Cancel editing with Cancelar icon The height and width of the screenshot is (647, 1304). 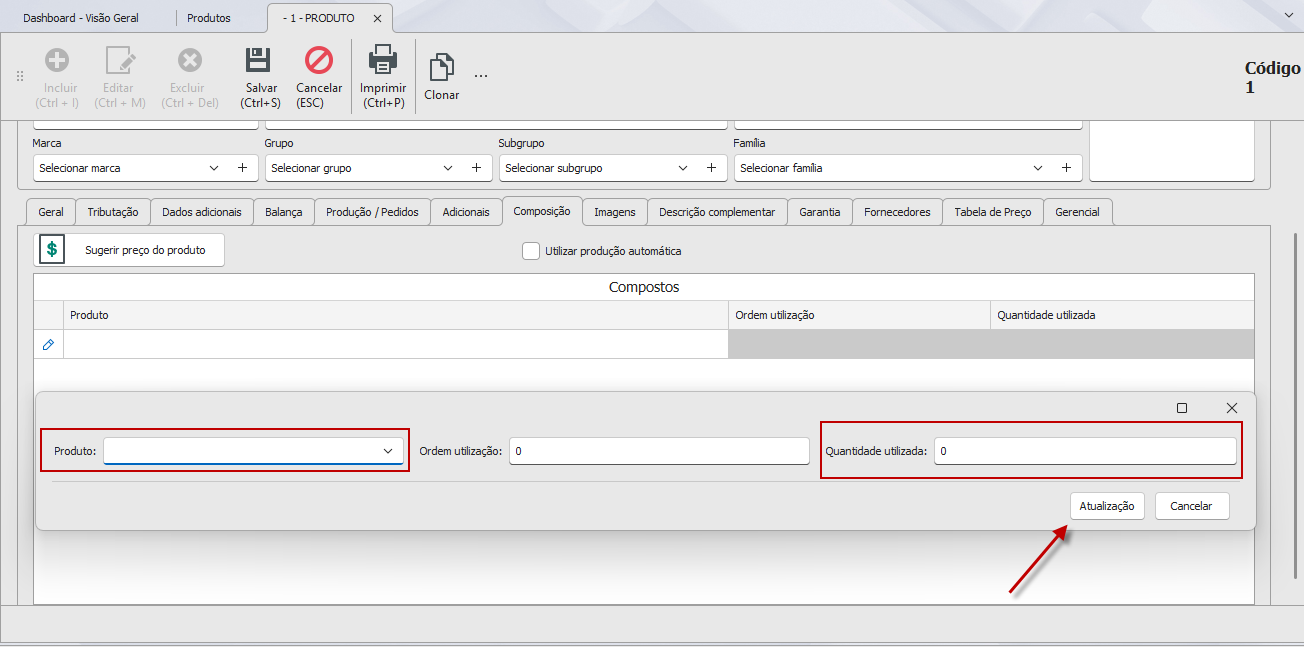[319, 60]
